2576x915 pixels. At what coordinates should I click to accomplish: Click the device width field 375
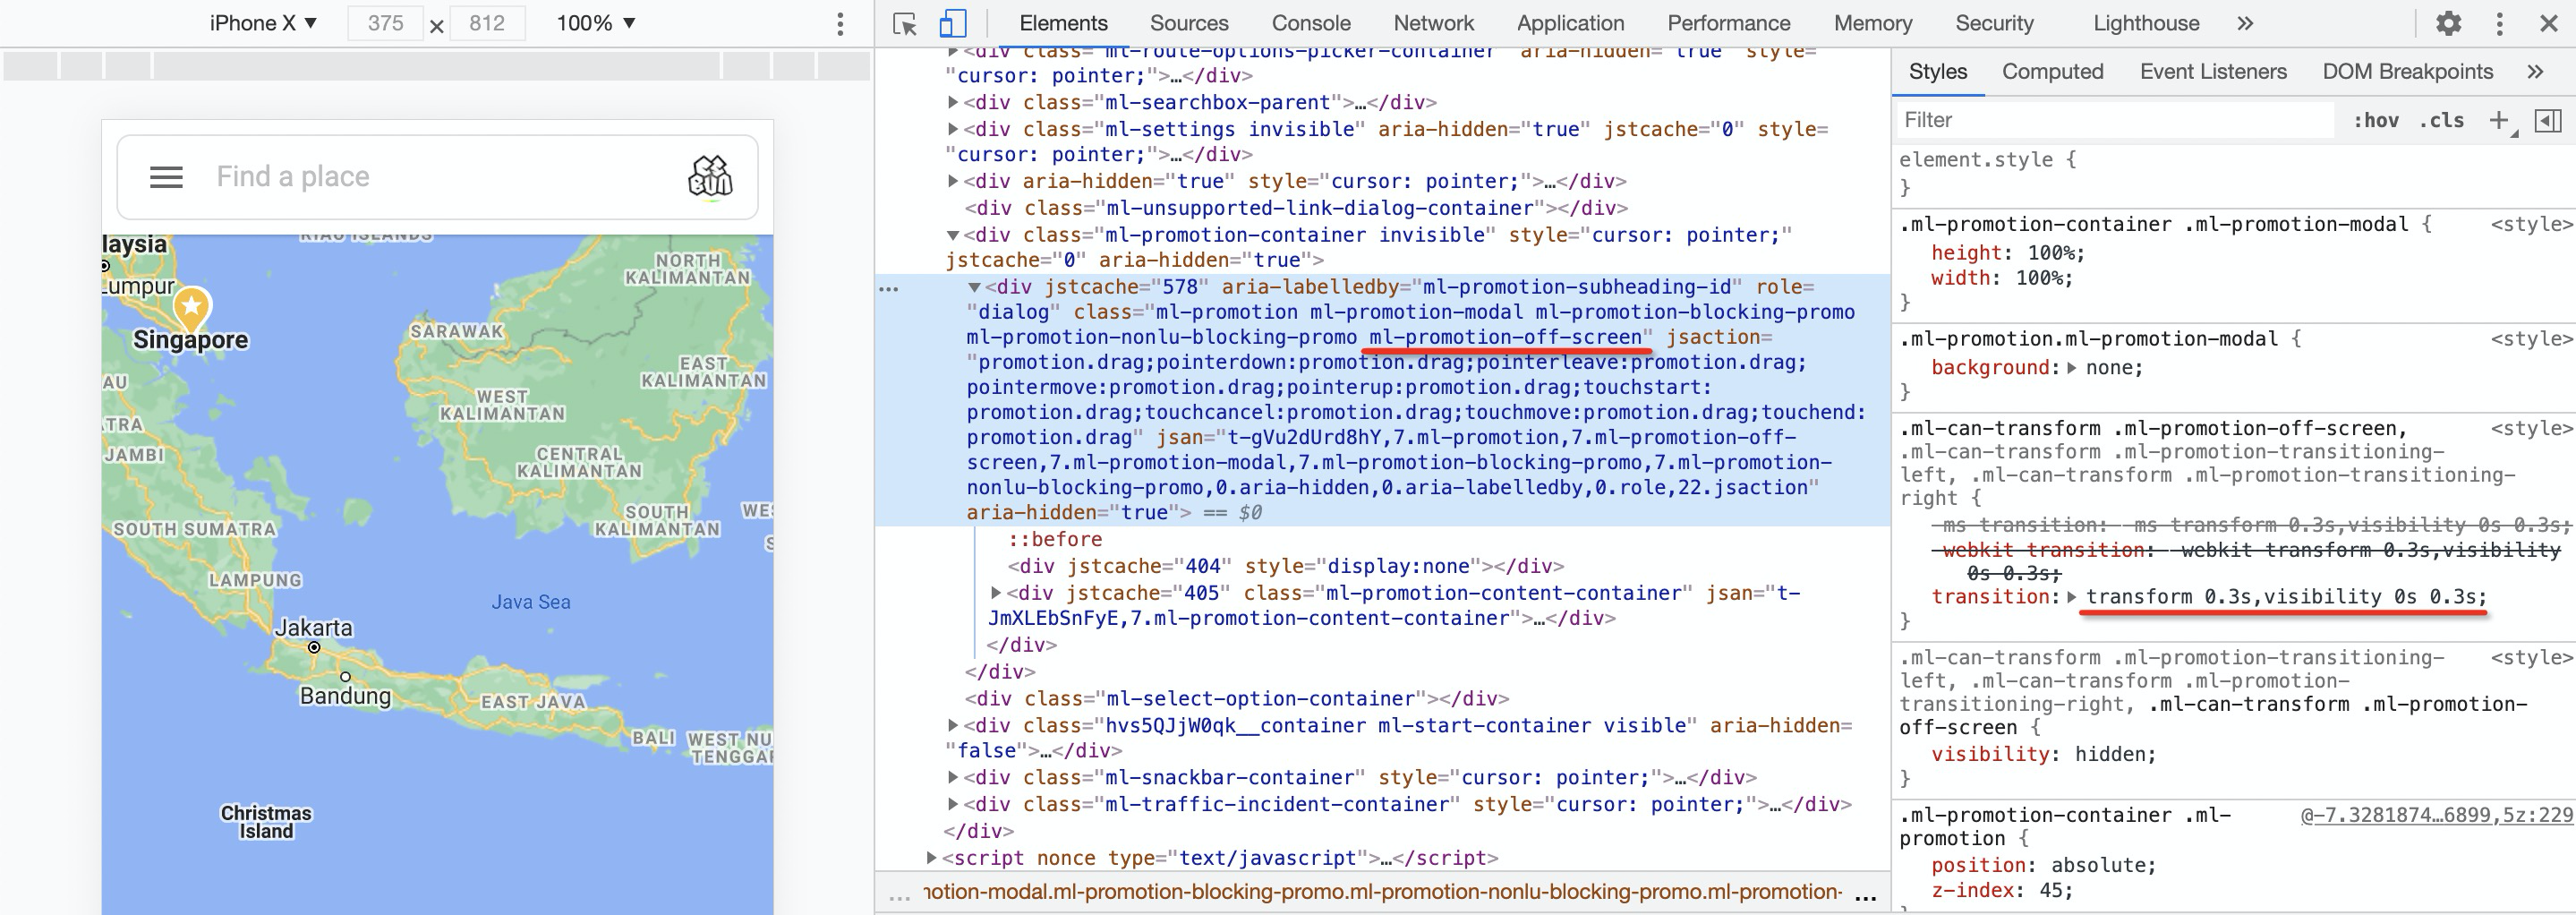[385, 23]
